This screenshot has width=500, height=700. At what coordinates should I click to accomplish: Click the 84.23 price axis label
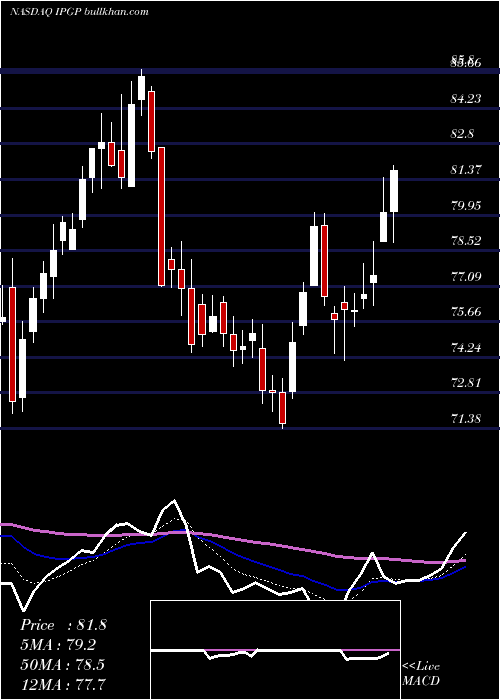[x=466, y=98]
